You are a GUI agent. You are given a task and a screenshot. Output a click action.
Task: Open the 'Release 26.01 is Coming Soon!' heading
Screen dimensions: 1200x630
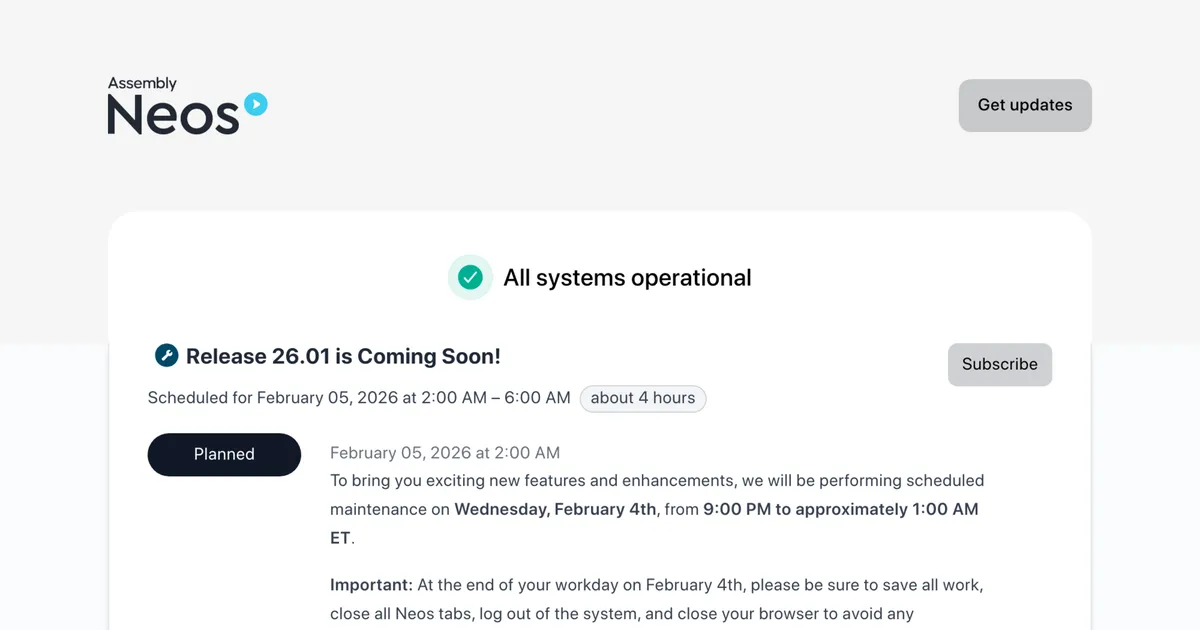344,356
